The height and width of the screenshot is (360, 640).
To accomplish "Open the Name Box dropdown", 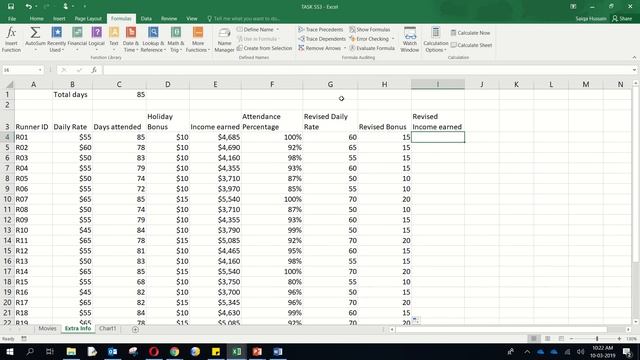I will tap(40, 70).
